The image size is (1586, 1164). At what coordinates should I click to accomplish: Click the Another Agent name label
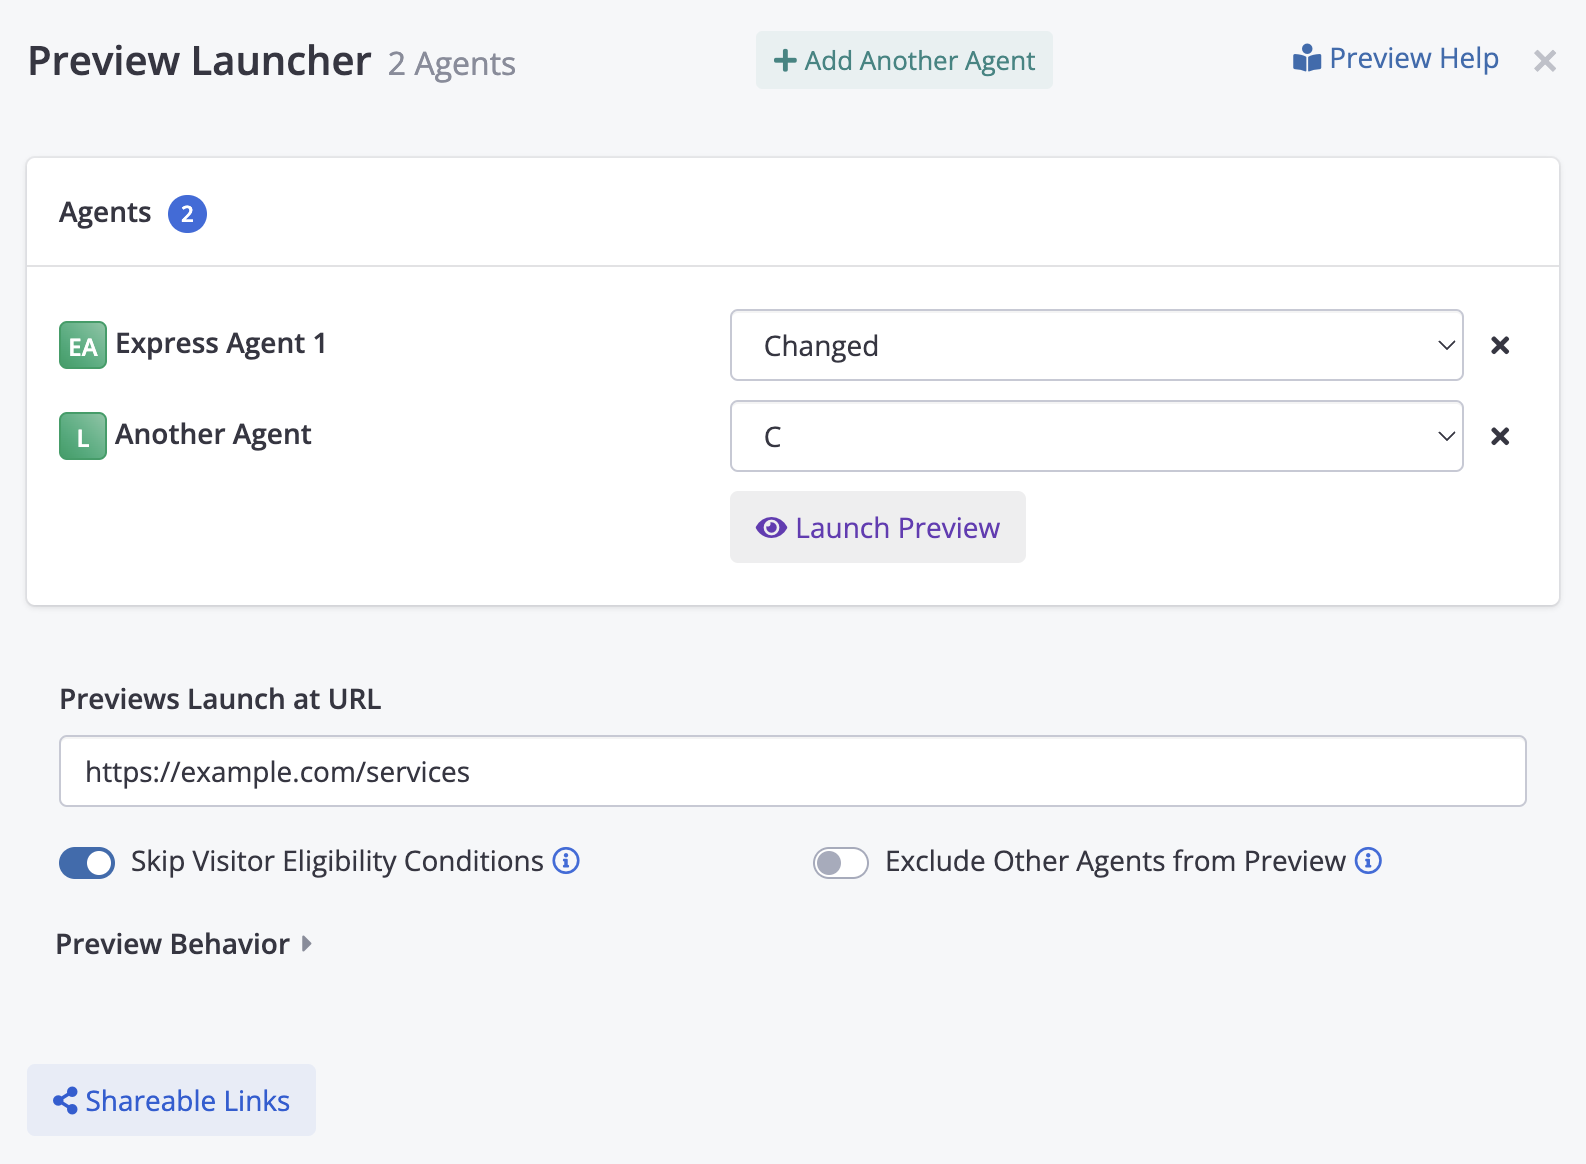point(213,435)
